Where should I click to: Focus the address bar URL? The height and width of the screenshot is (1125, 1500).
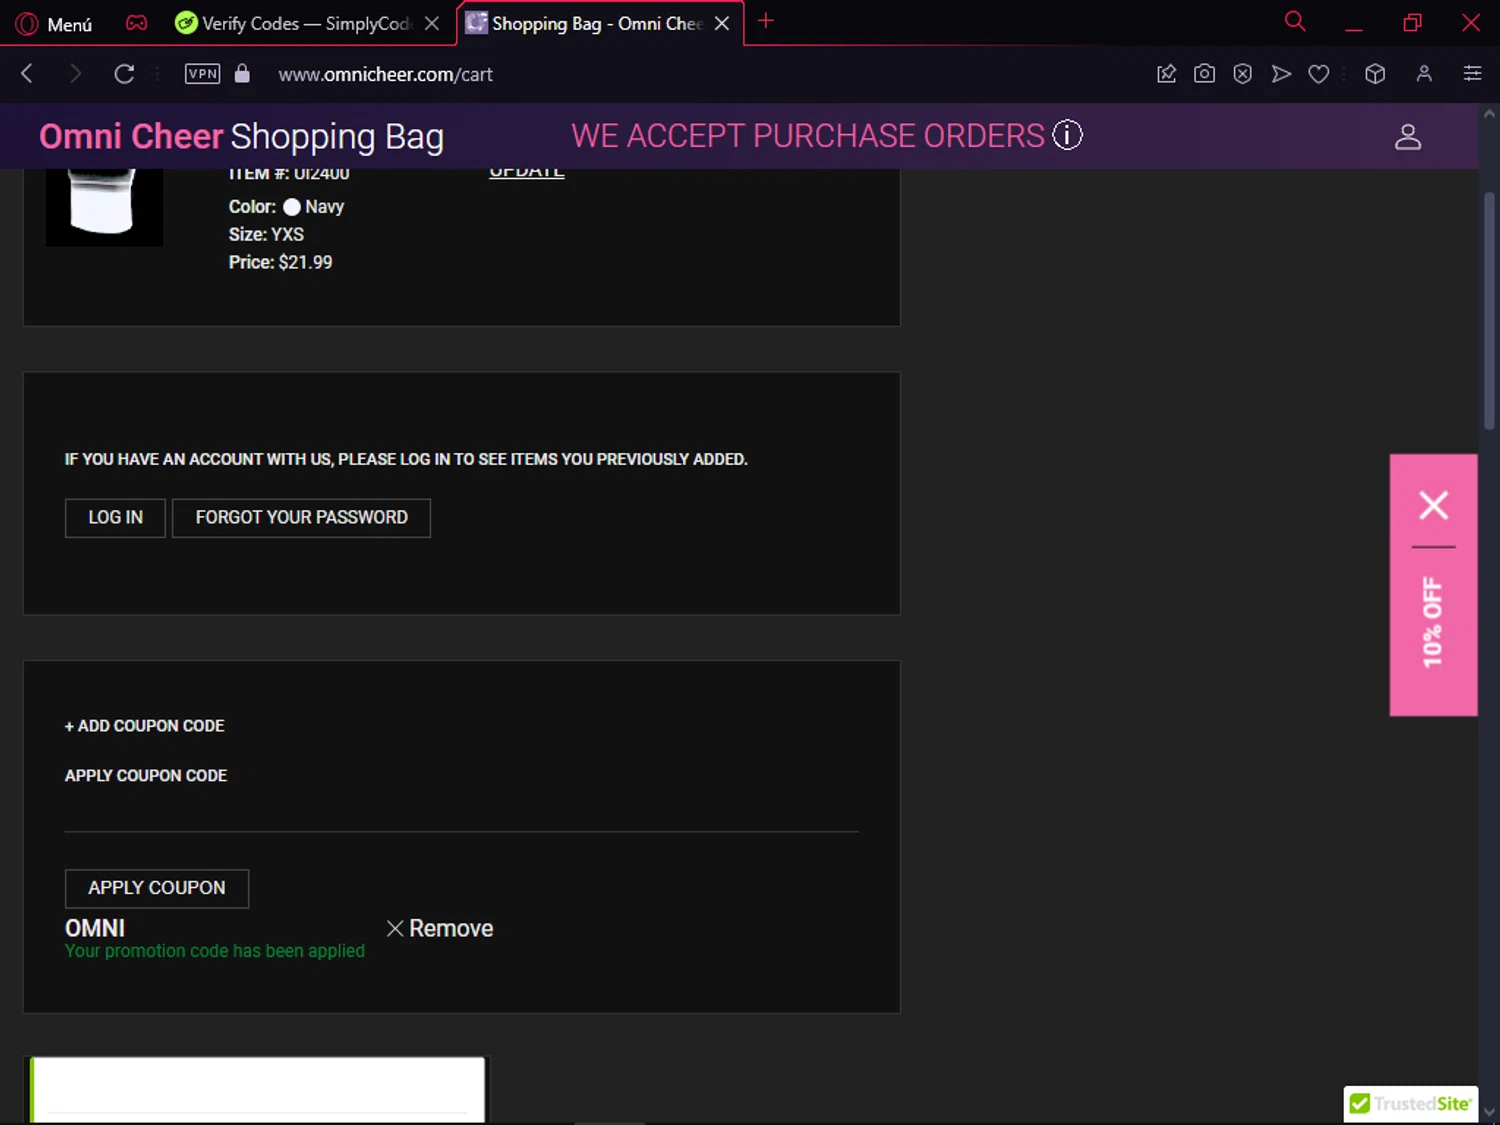[385, 74]
